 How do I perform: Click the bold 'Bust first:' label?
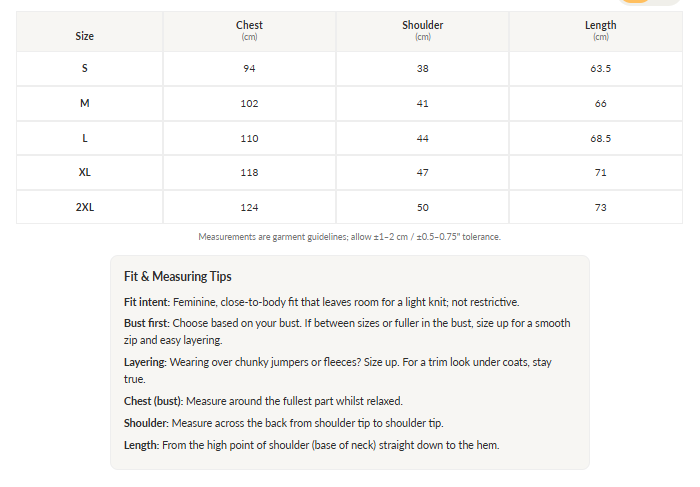[147, 324]
